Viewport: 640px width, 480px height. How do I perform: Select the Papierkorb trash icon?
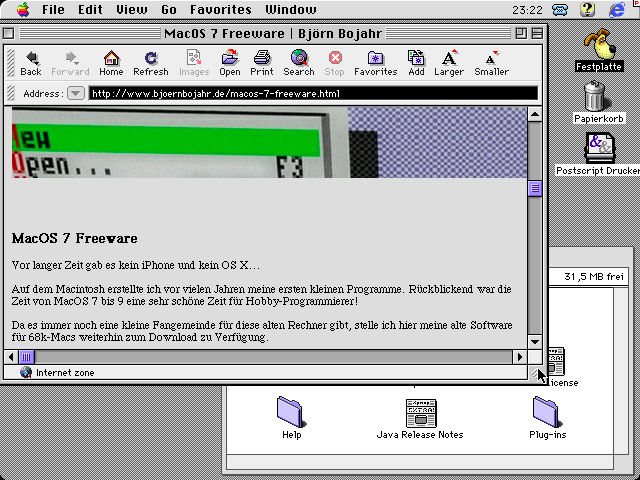pos(598,102)
